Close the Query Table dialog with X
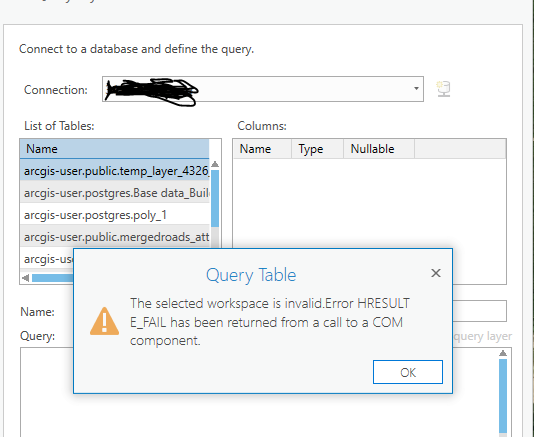Screen dimensions: 534x437 pos(436,273)
